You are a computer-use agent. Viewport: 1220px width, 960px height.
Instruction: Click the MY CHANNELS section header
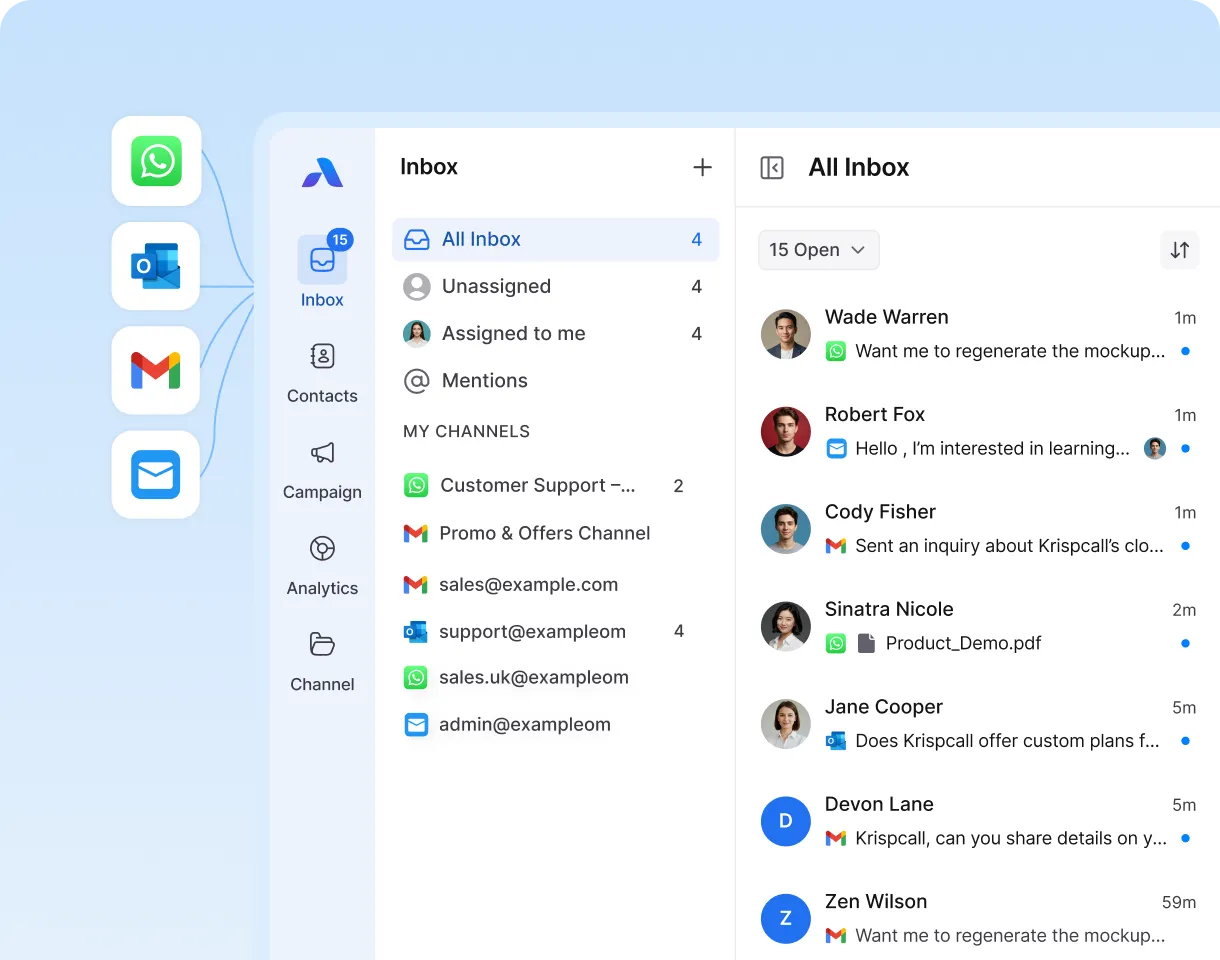(466, 431)
